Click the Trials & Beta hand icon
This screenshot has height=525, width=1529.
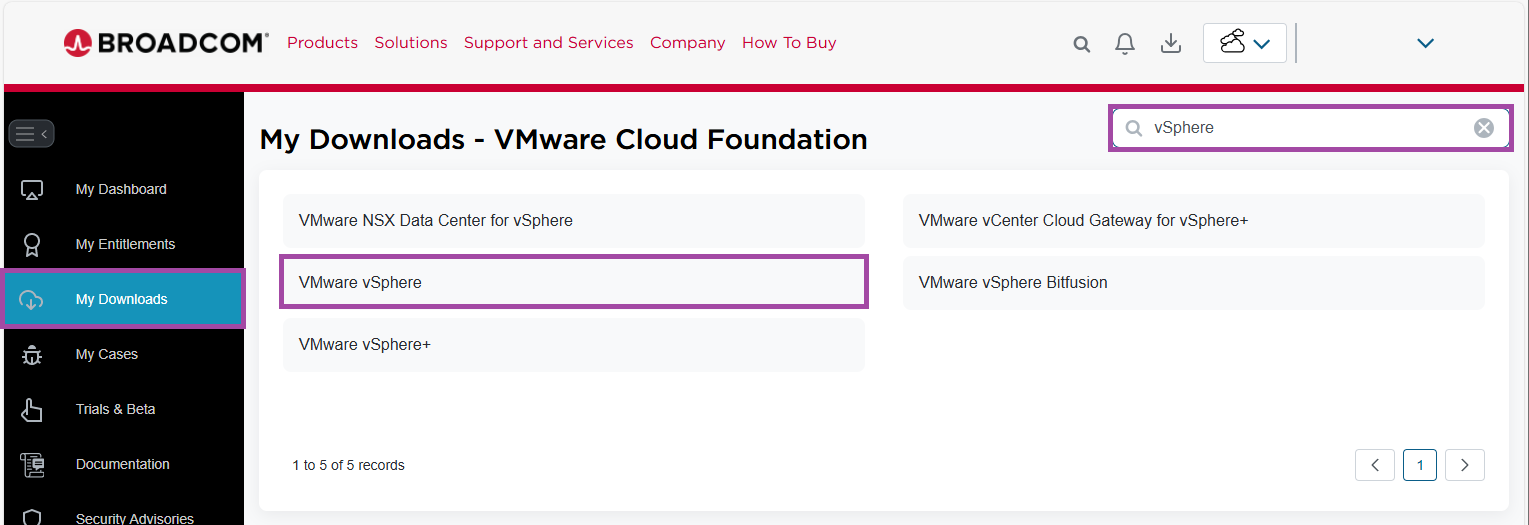32,409
